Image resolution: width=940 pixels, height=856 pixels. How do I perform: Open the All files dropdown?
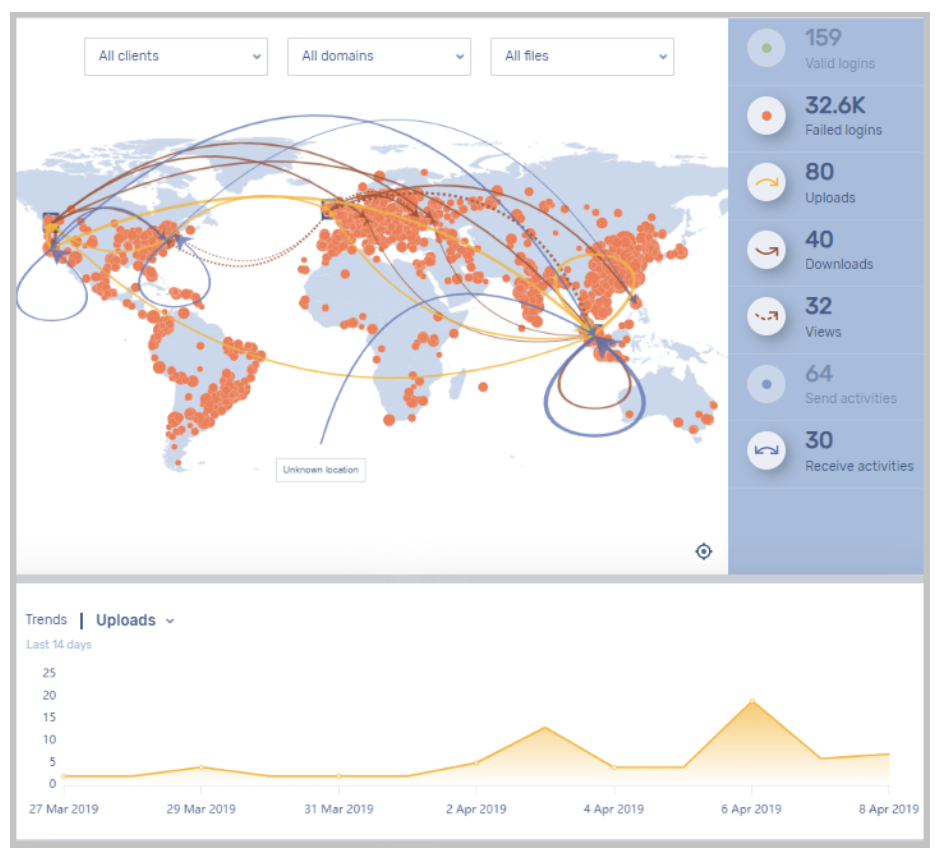[x=582, y=56]
